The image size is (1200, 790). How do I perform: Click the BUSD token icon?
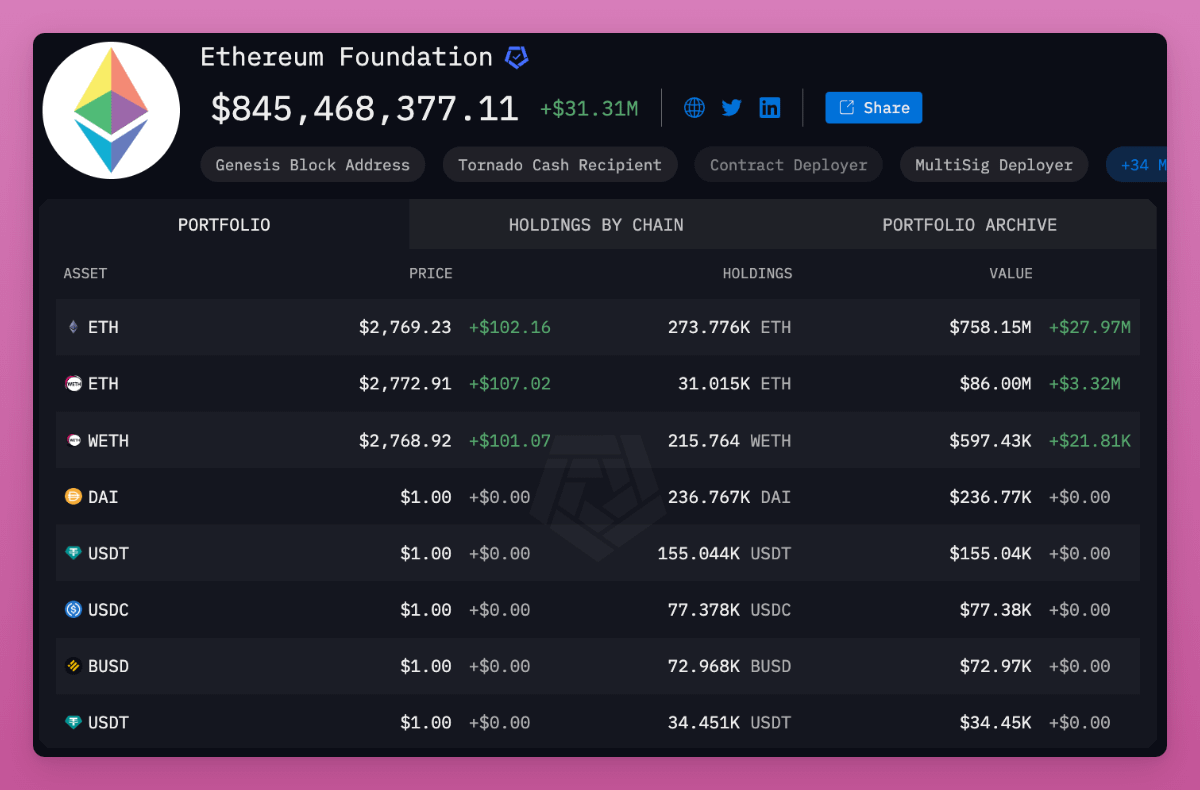coord(73,666)
